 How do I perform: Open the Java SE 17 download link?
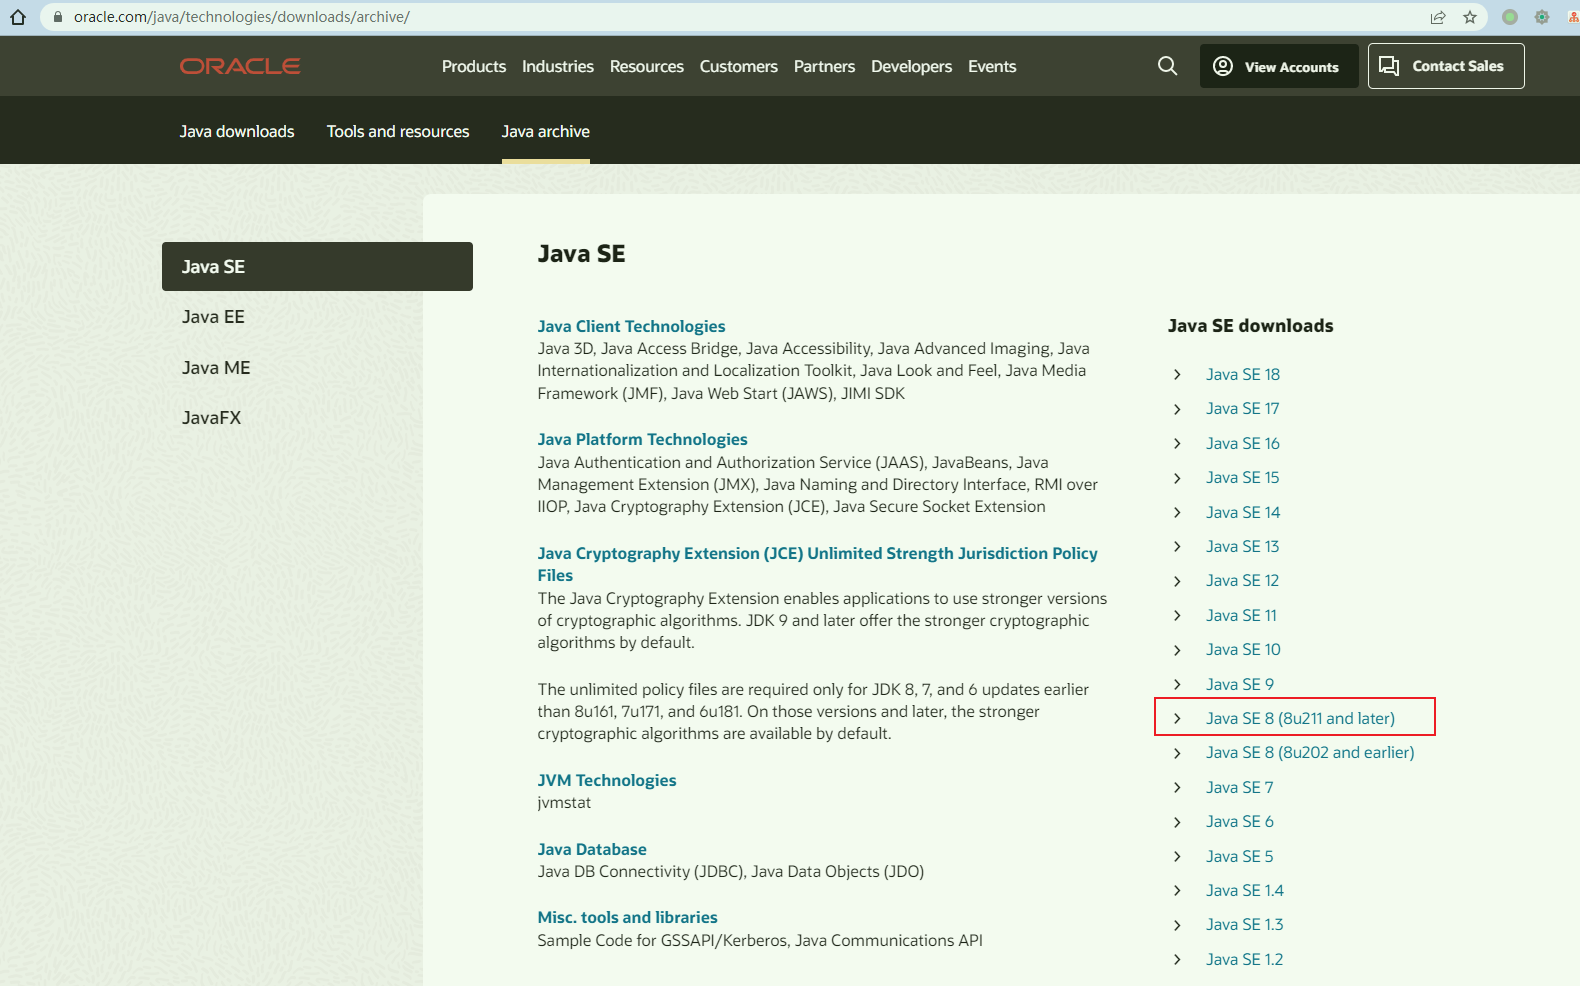(x=1243, y=408)
